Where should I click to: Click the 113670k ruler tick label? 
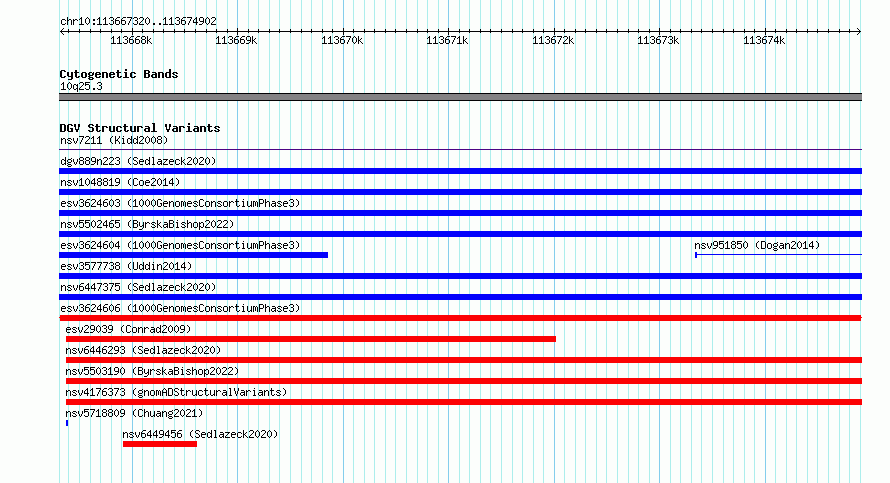[x=342, y=41]
